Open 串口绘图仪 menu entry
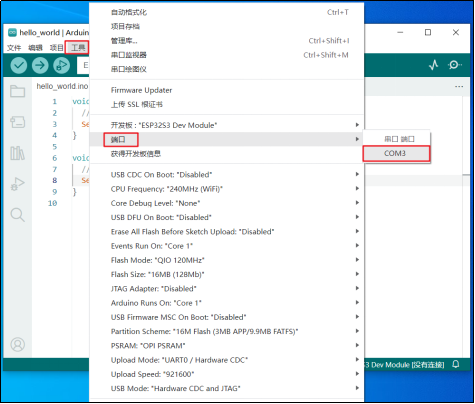 [227, 69]
